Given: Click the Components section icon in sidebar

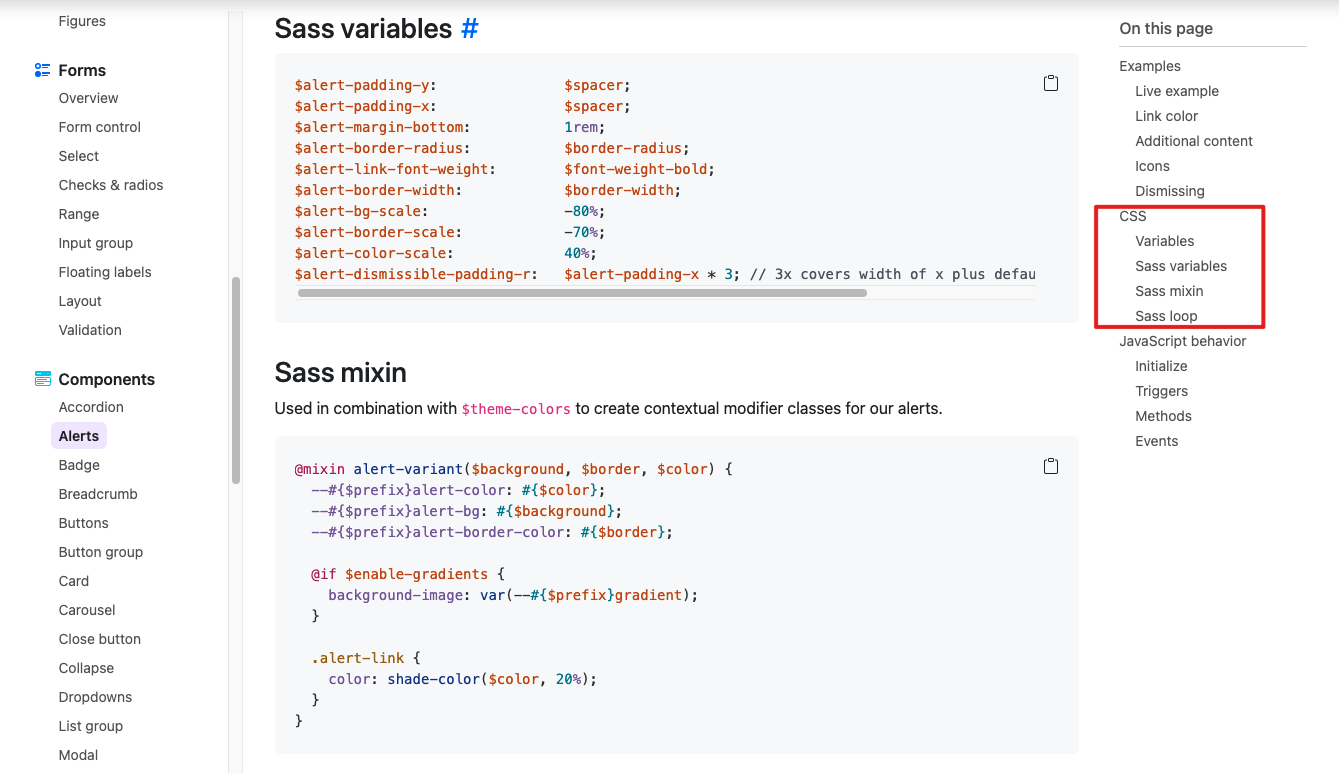Looking at the screenshot, I should click(42, 379).
